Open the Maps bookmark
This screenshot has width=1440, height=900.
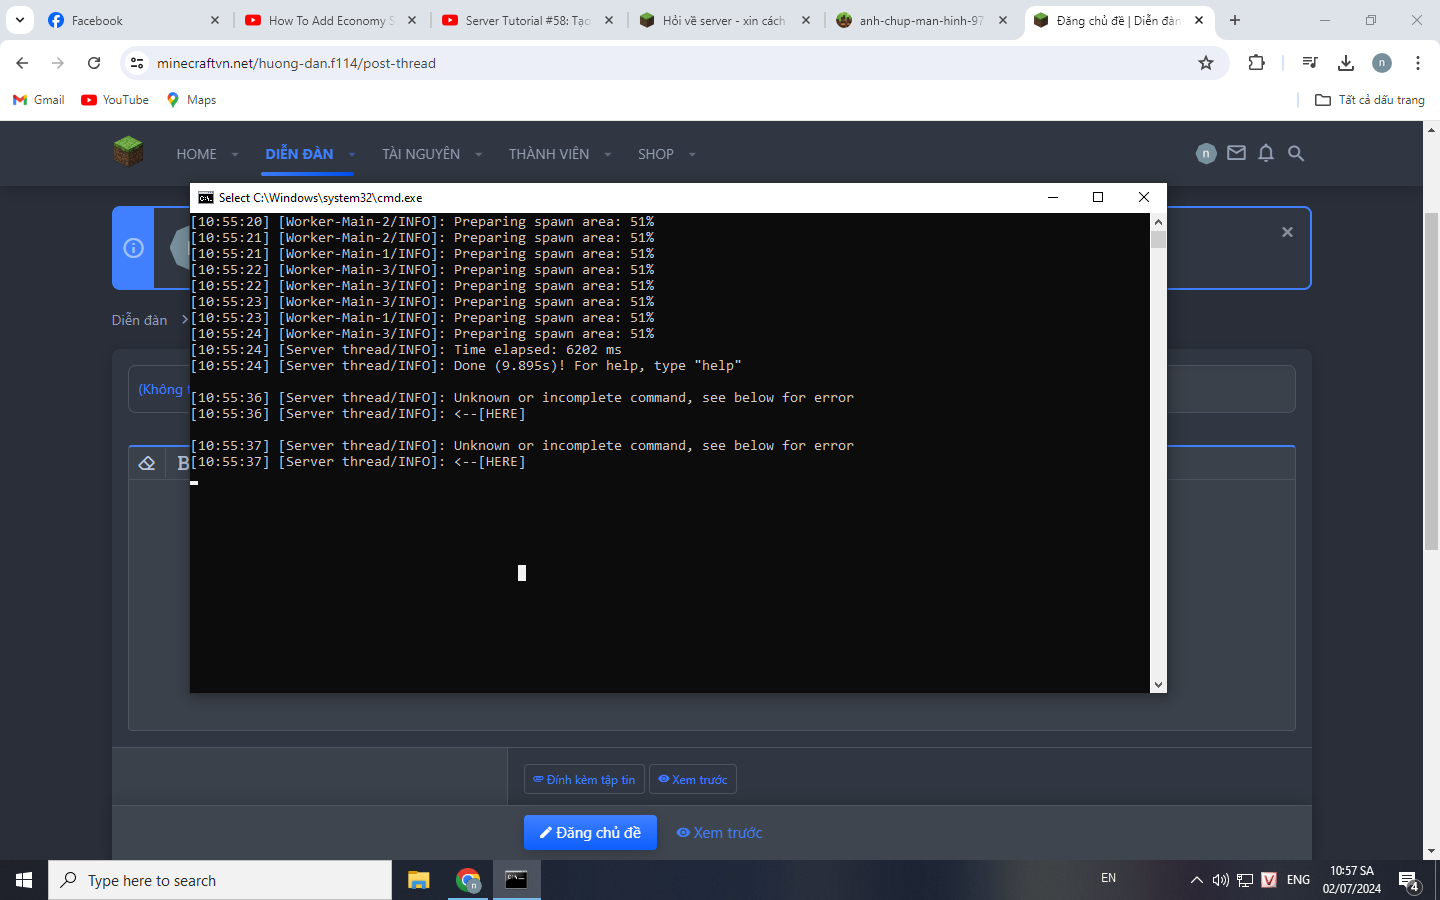pyautogui.click(x=191, y=100)
